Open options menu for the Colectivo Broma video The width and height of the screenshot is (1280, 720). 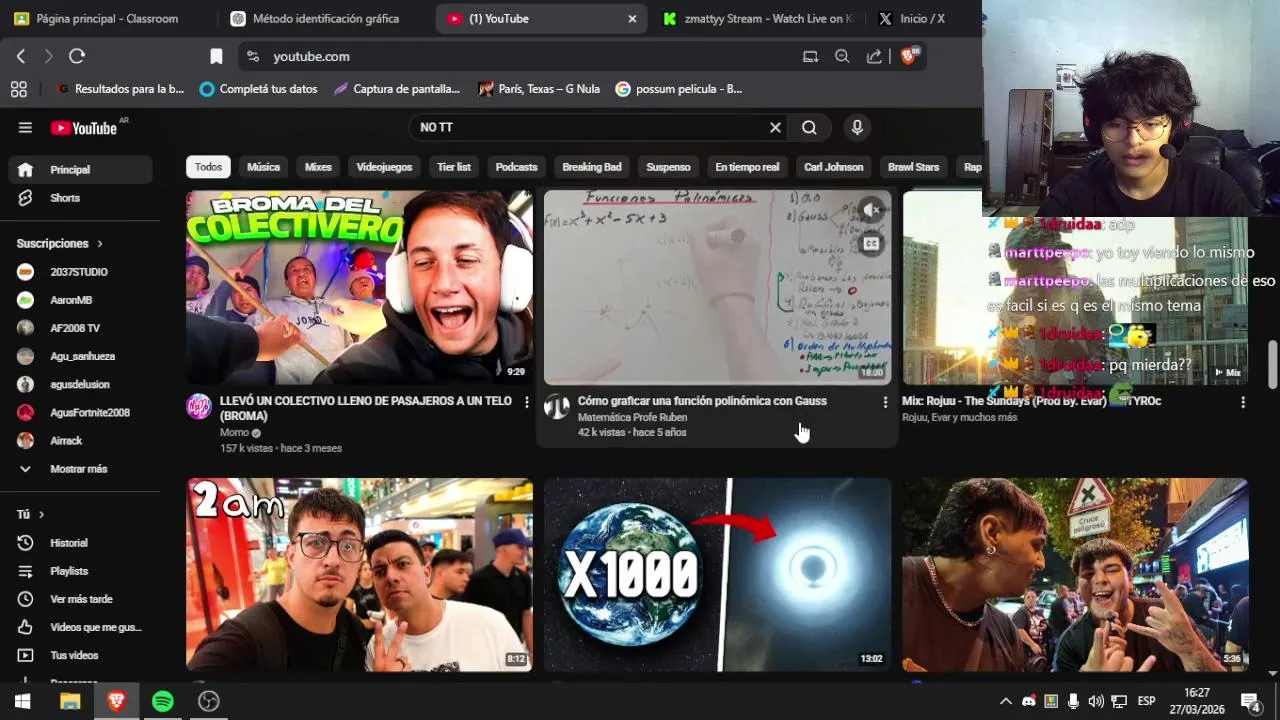(527, 402)
